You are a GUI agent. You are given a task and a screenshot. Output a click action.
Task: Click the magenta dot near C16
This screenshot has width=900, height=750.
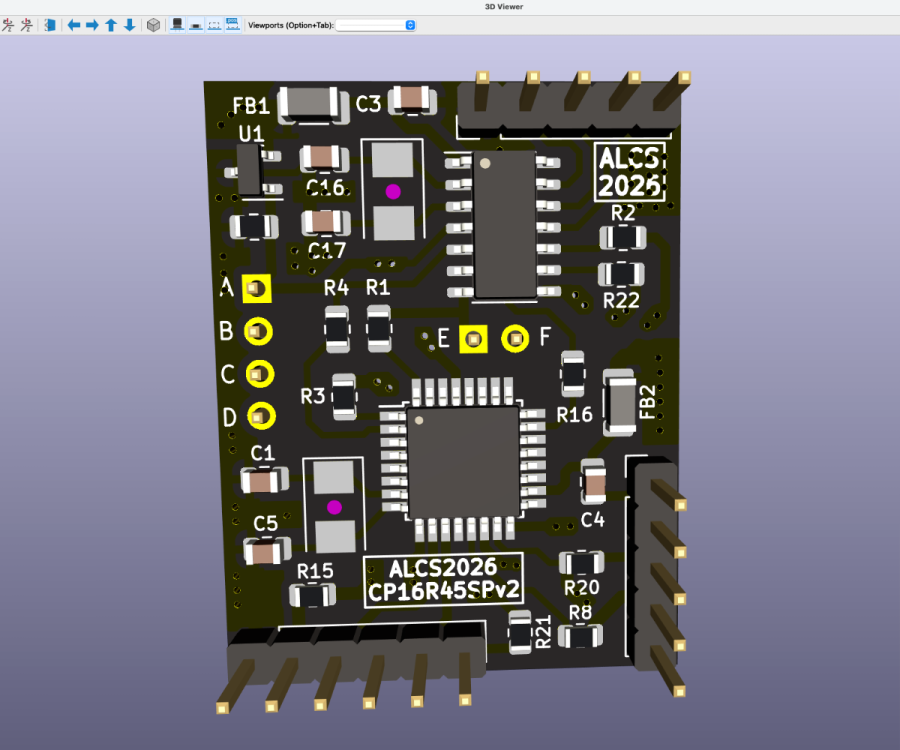coord(393,192)
